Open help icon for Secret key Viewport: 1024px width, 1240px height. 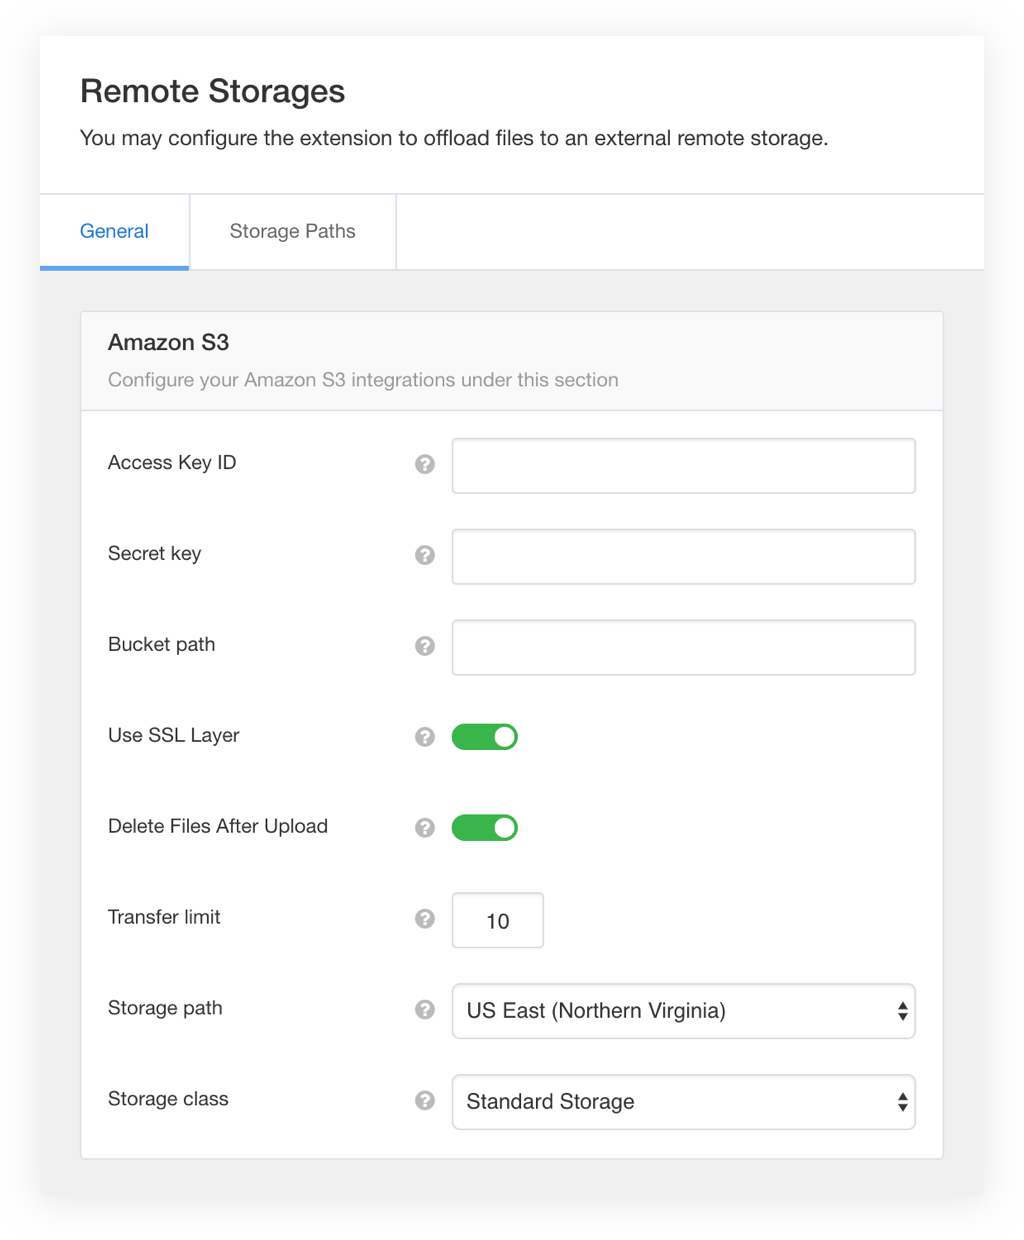[425, 555]
